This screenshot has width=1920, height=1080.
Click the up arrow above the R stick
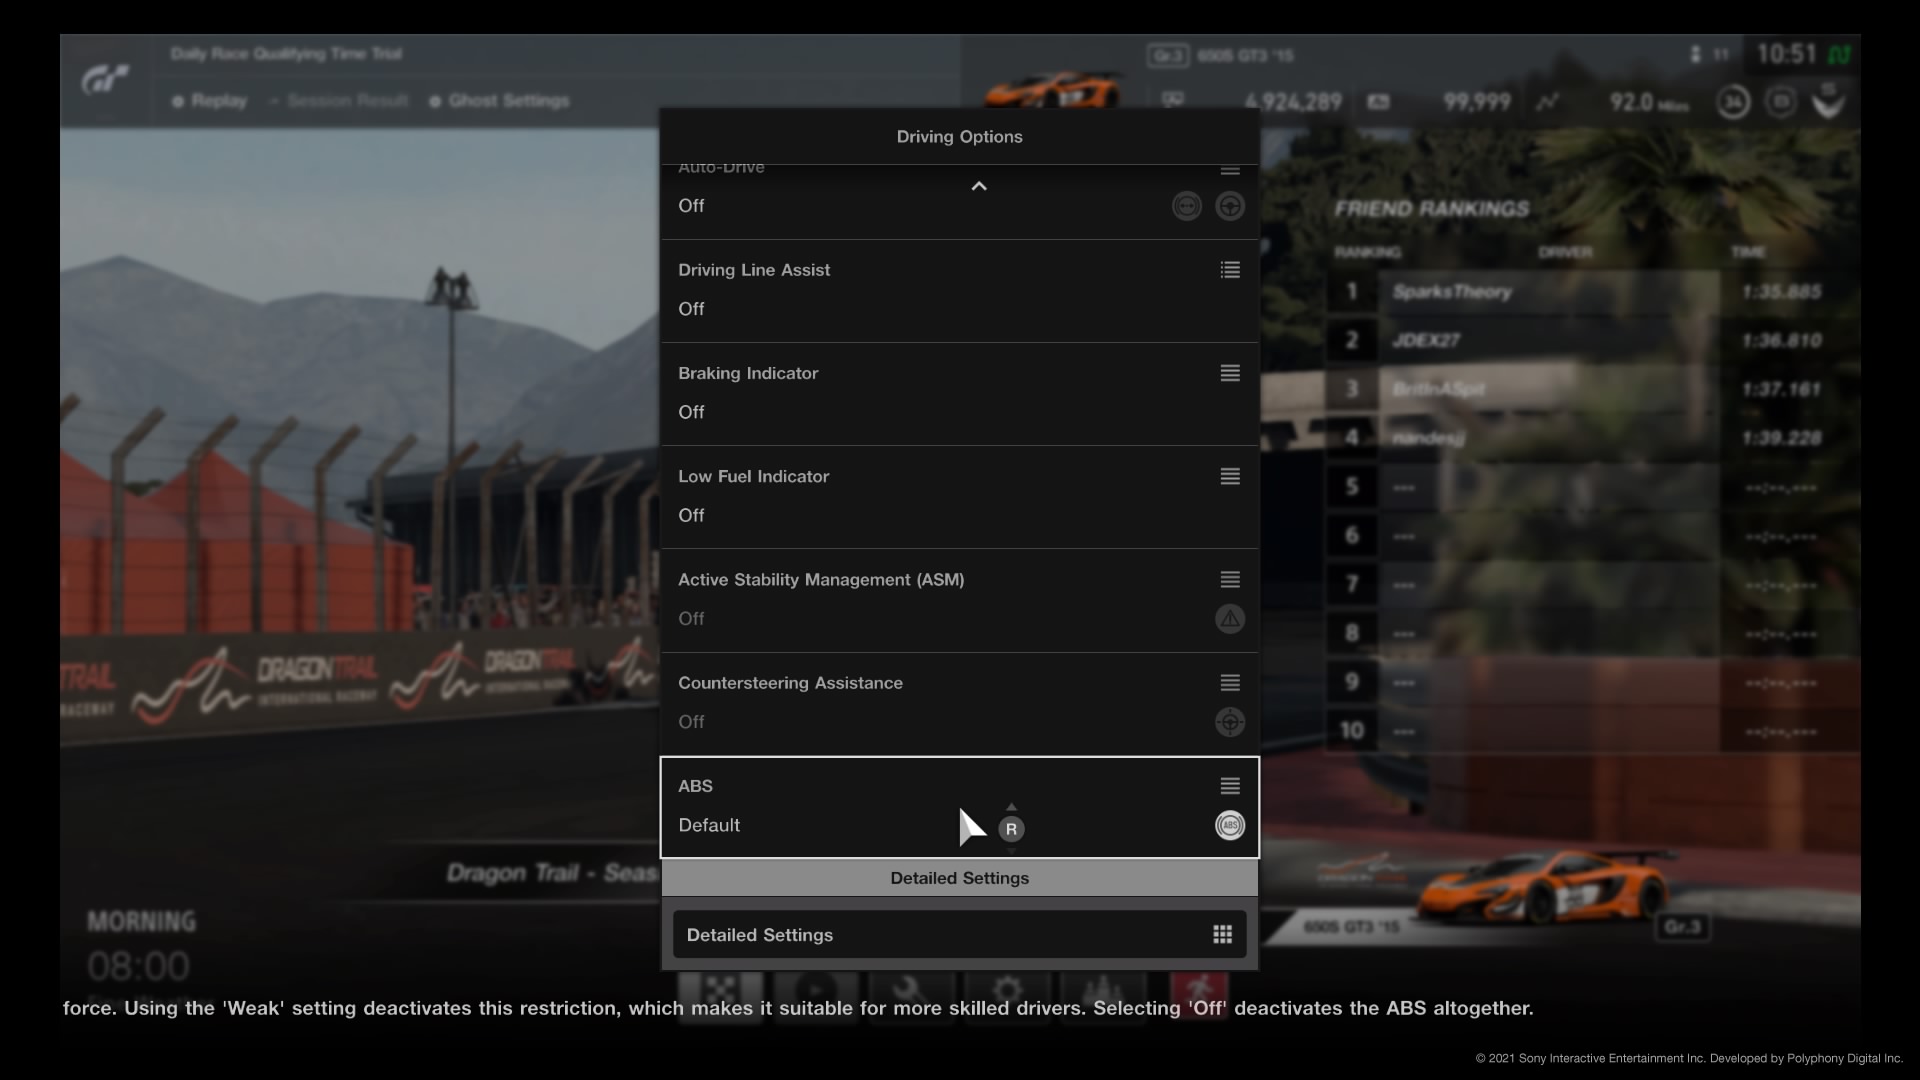pyautogui.click(x=1011, y=807)
